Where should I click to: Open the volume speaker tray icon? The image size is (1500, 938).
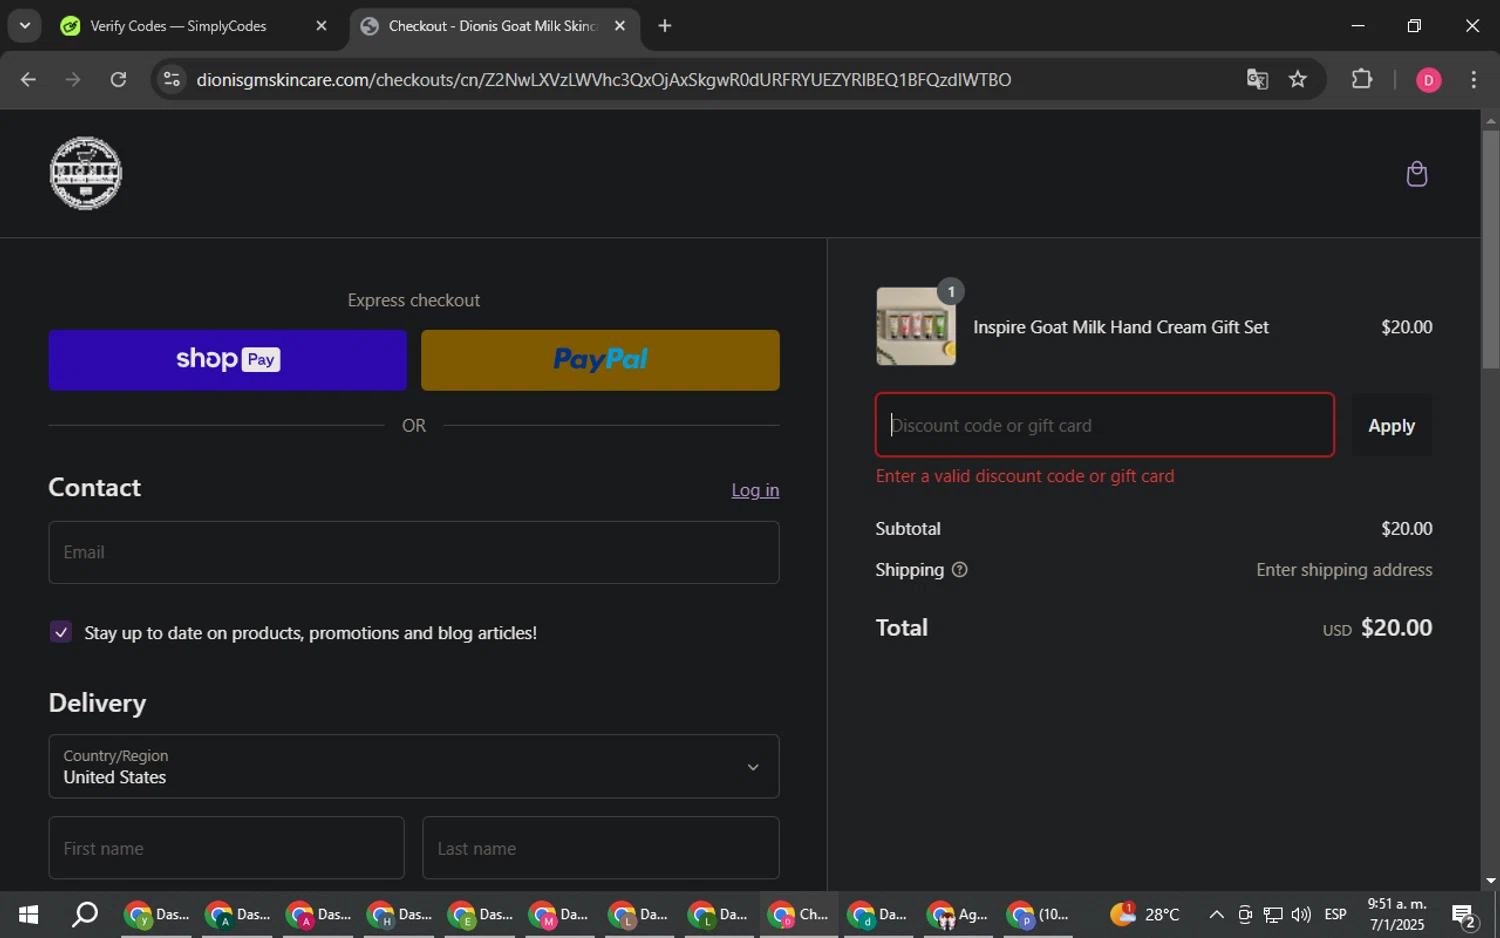coord(1301,914)
